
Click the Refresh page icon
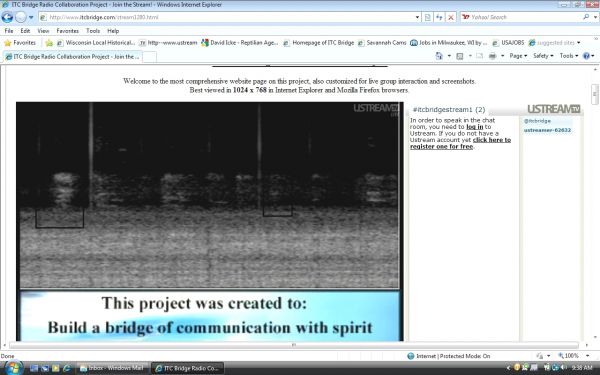tap(439, 17)
